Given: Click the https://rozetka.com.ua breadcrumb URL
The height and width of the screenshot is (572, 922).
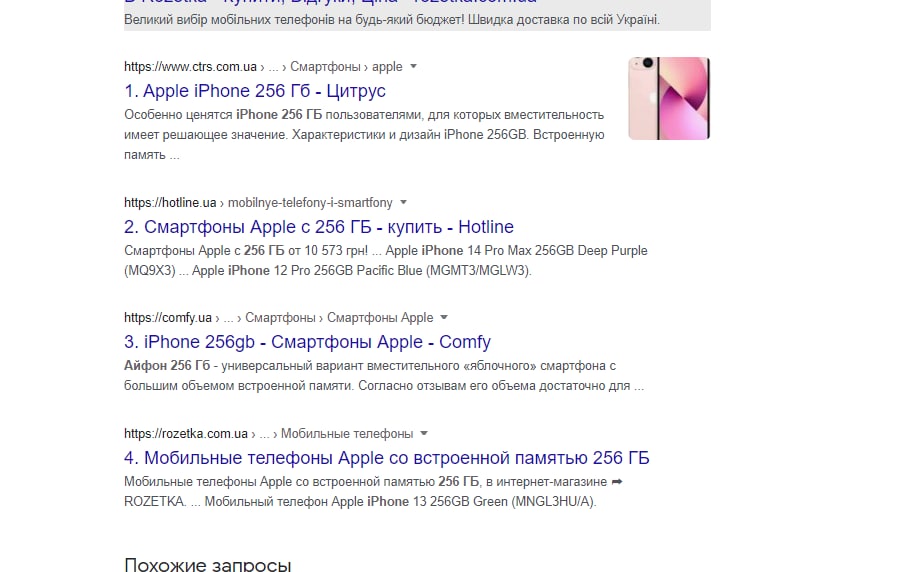Looking at the screenshot, I should point(186,434).
